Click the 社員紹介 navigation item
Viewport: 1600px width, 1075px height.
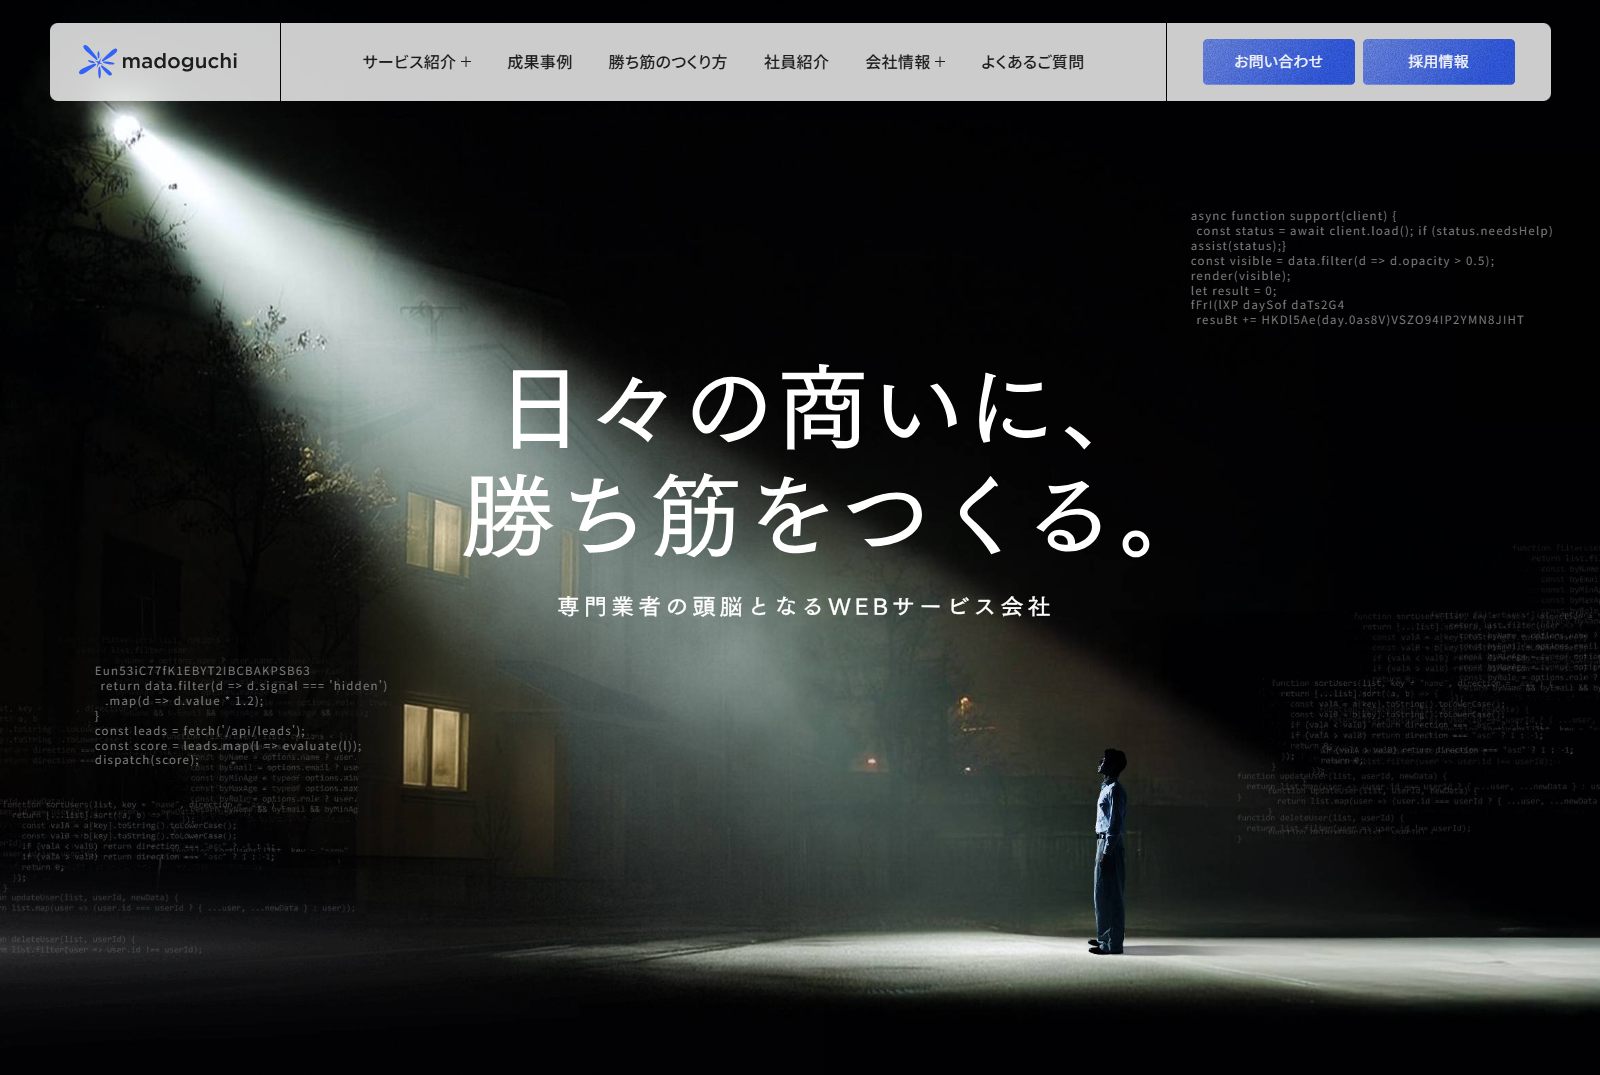[795, 61]
